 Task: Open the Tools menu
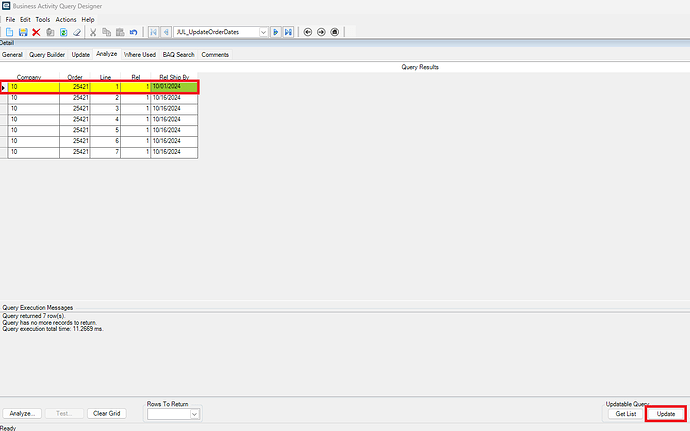tap(43, 19)
